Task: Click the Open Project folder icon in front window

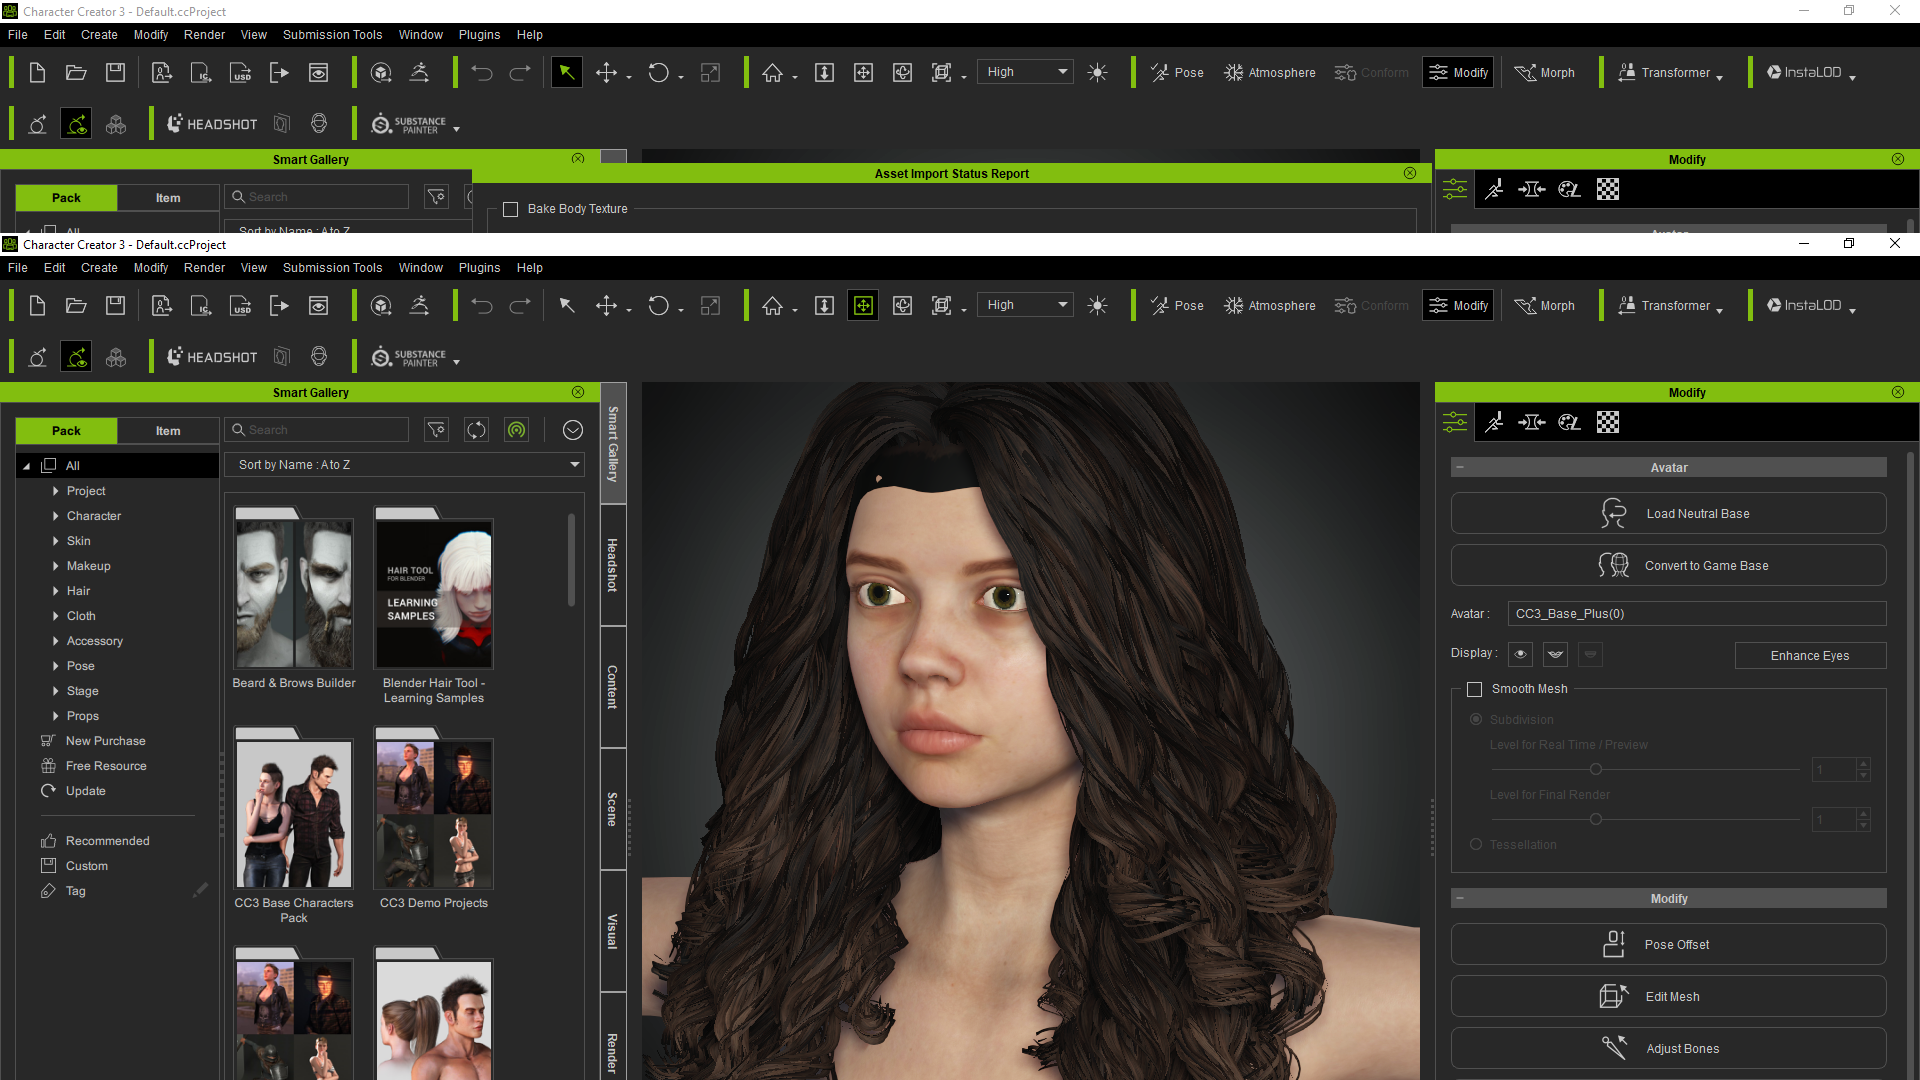Action: pos(76,306)
